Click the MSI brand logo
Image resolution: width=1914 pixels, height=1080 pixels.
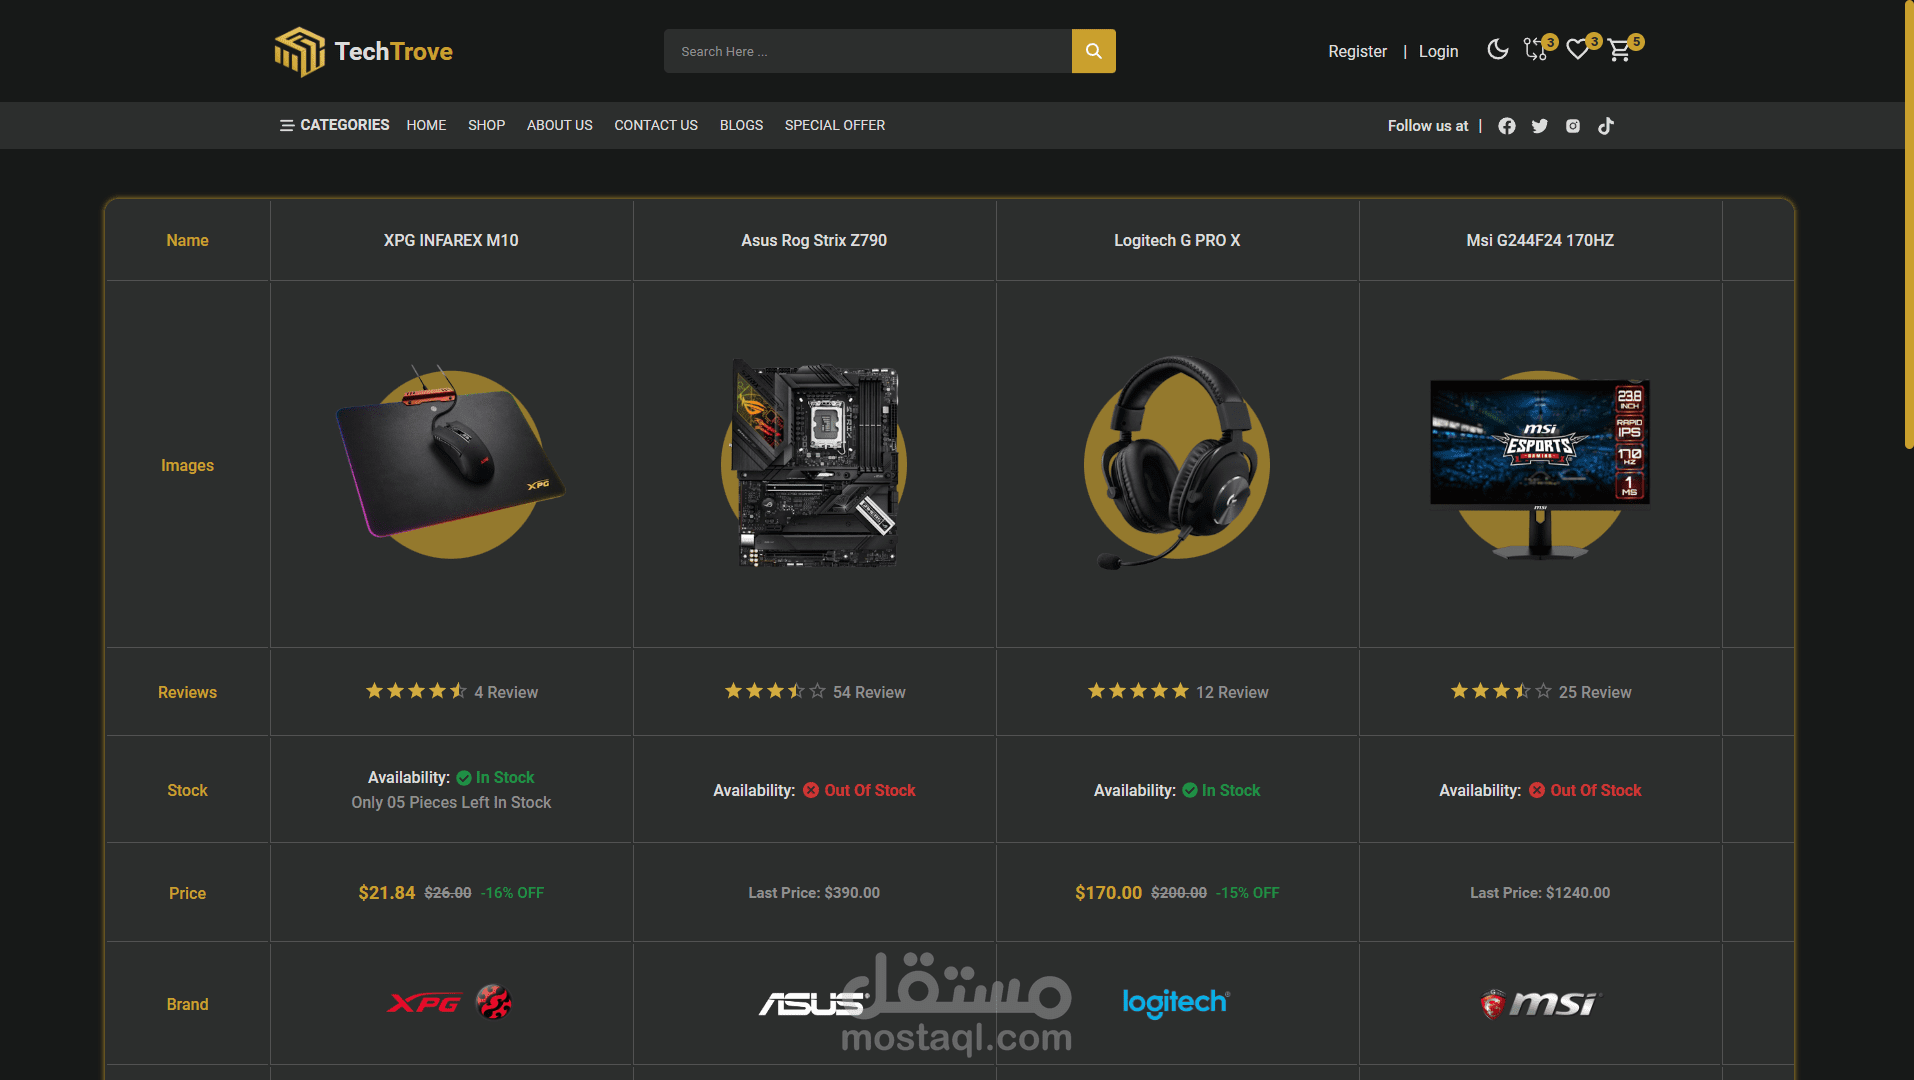tap(1540, 1003)
